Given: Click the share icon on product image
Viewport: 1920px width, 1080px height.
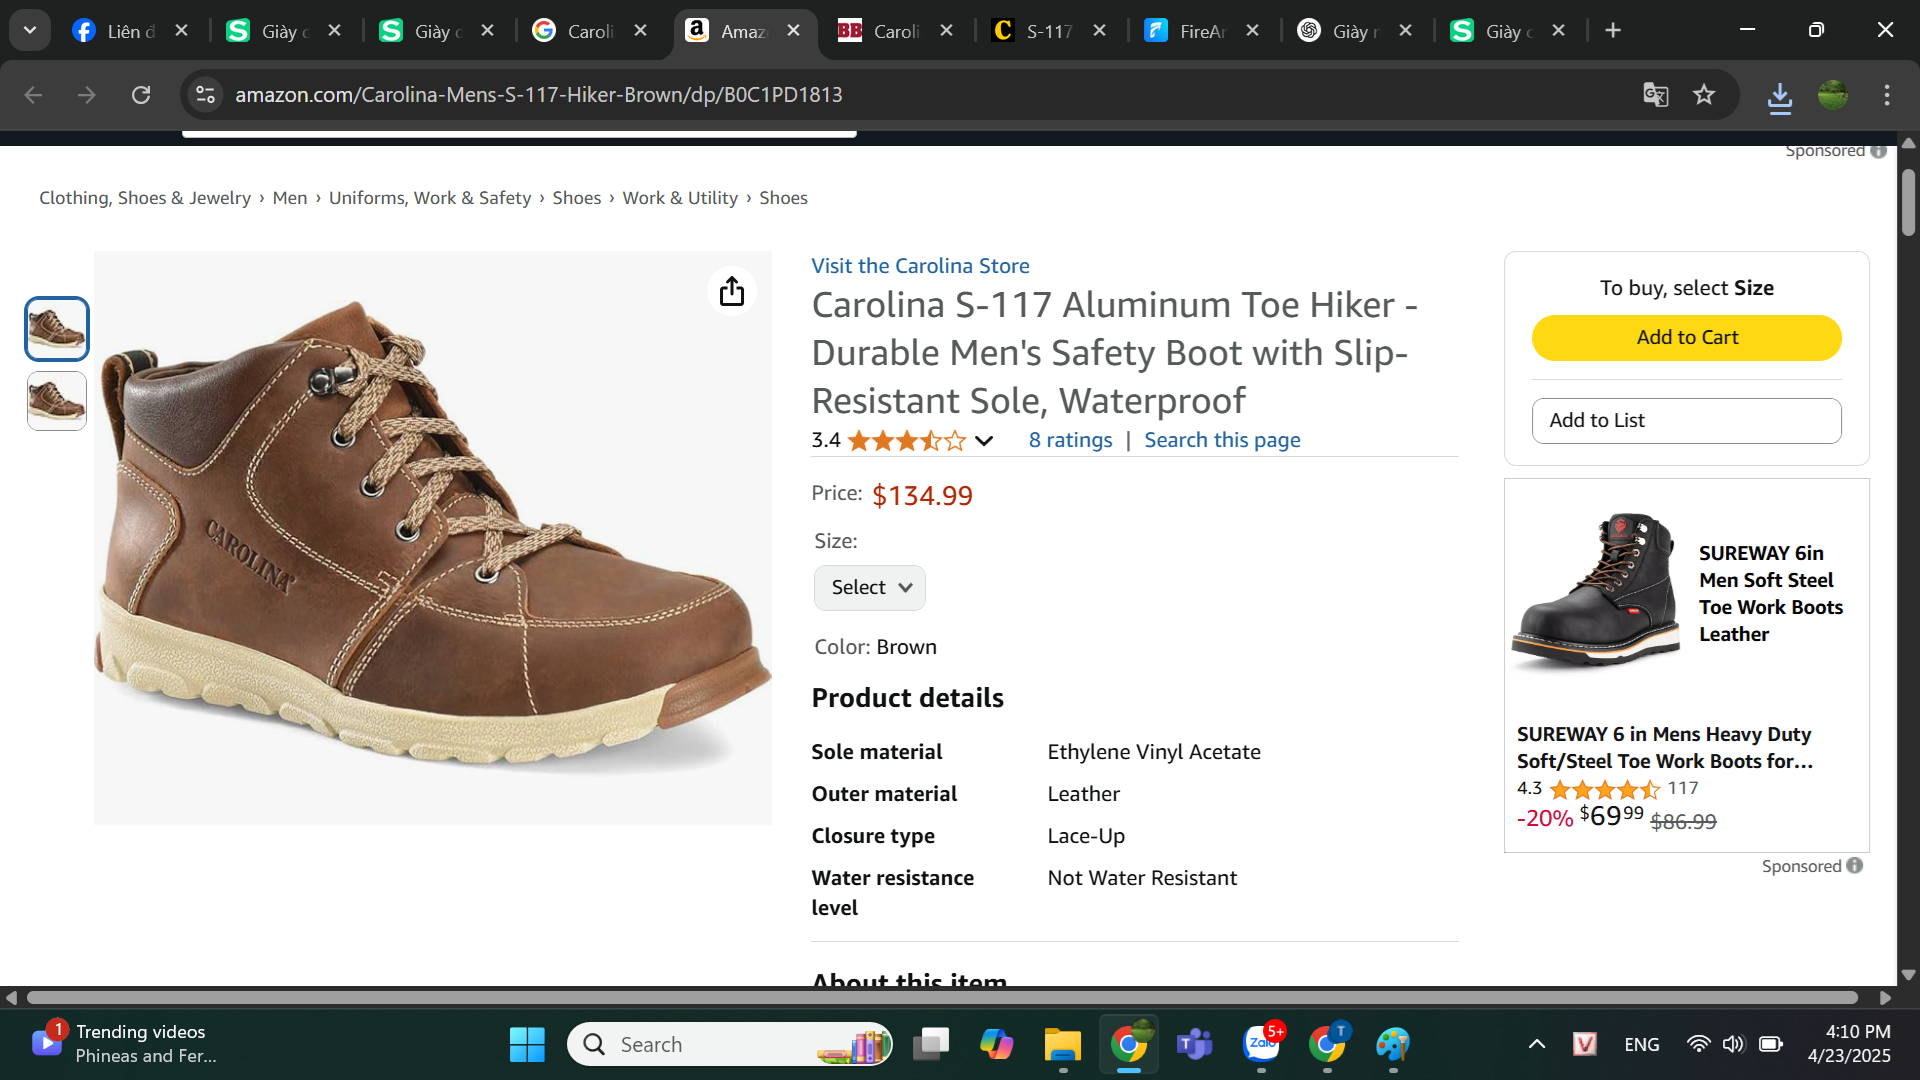Looking at the screenshot, I should 732,291.
